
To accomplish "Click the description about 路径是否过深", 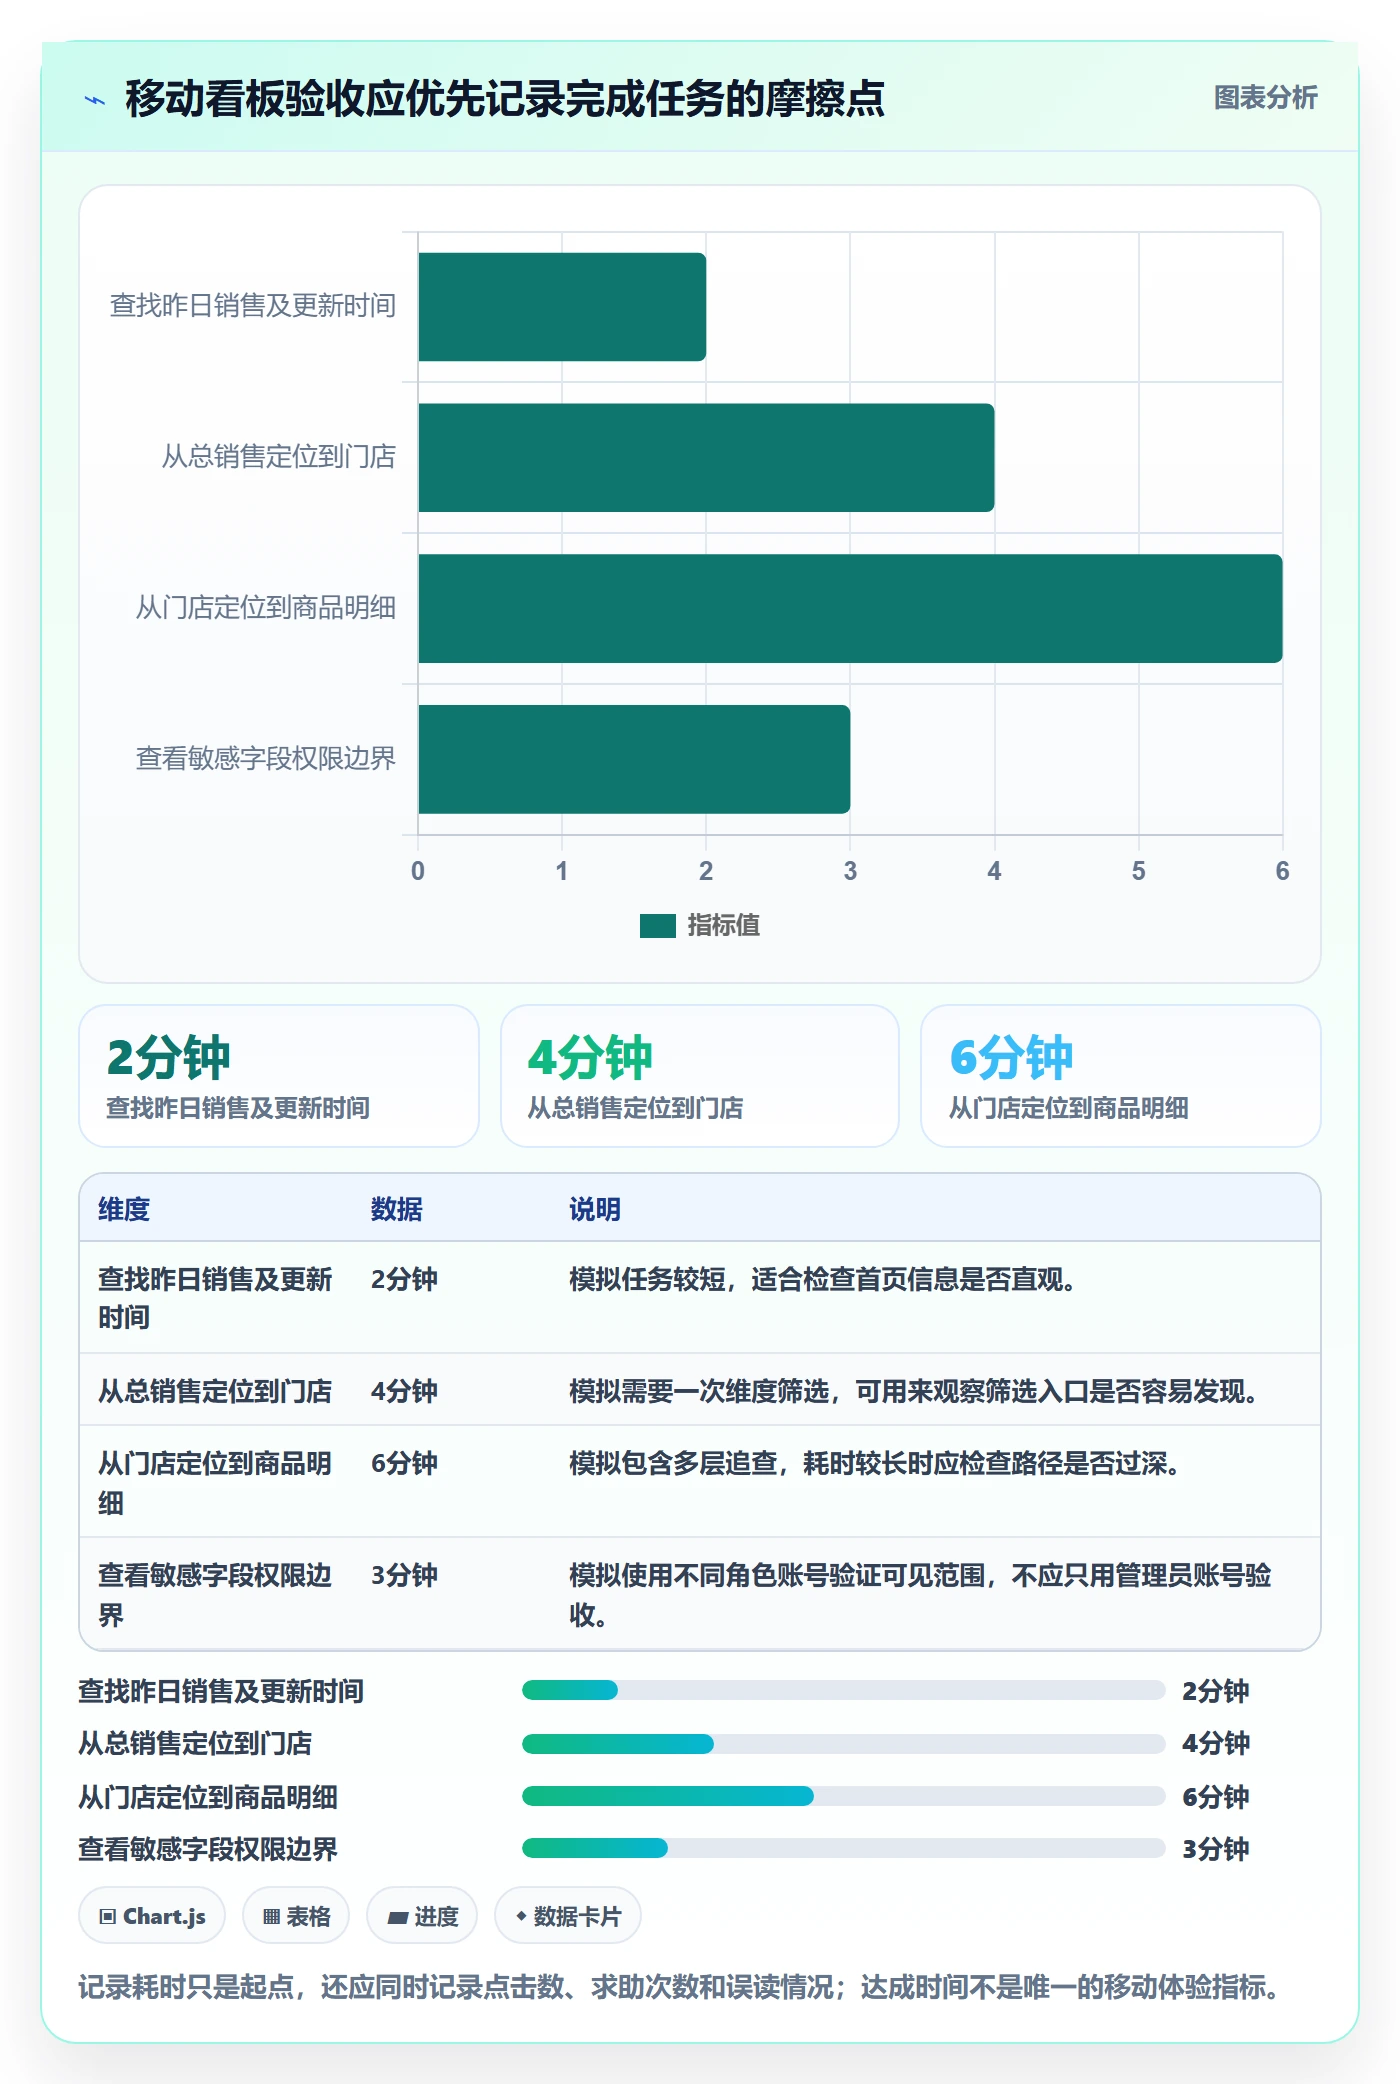I will click(875, 1464).
